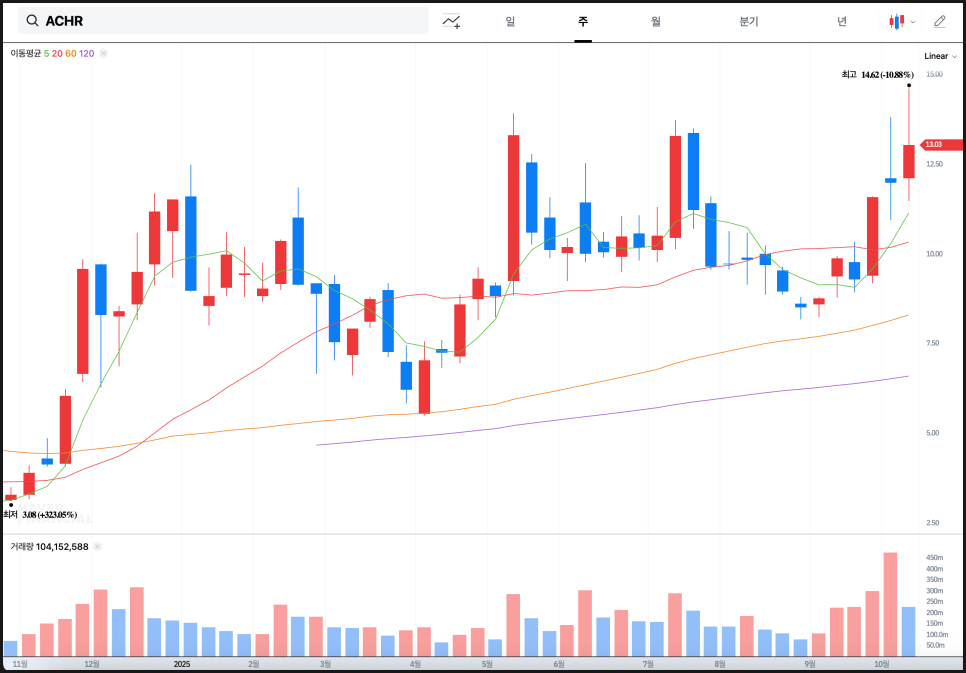The width and height of the screenshot is (966, 673).
Task: Open the add indicator chart icon
Action: point(452,21)
